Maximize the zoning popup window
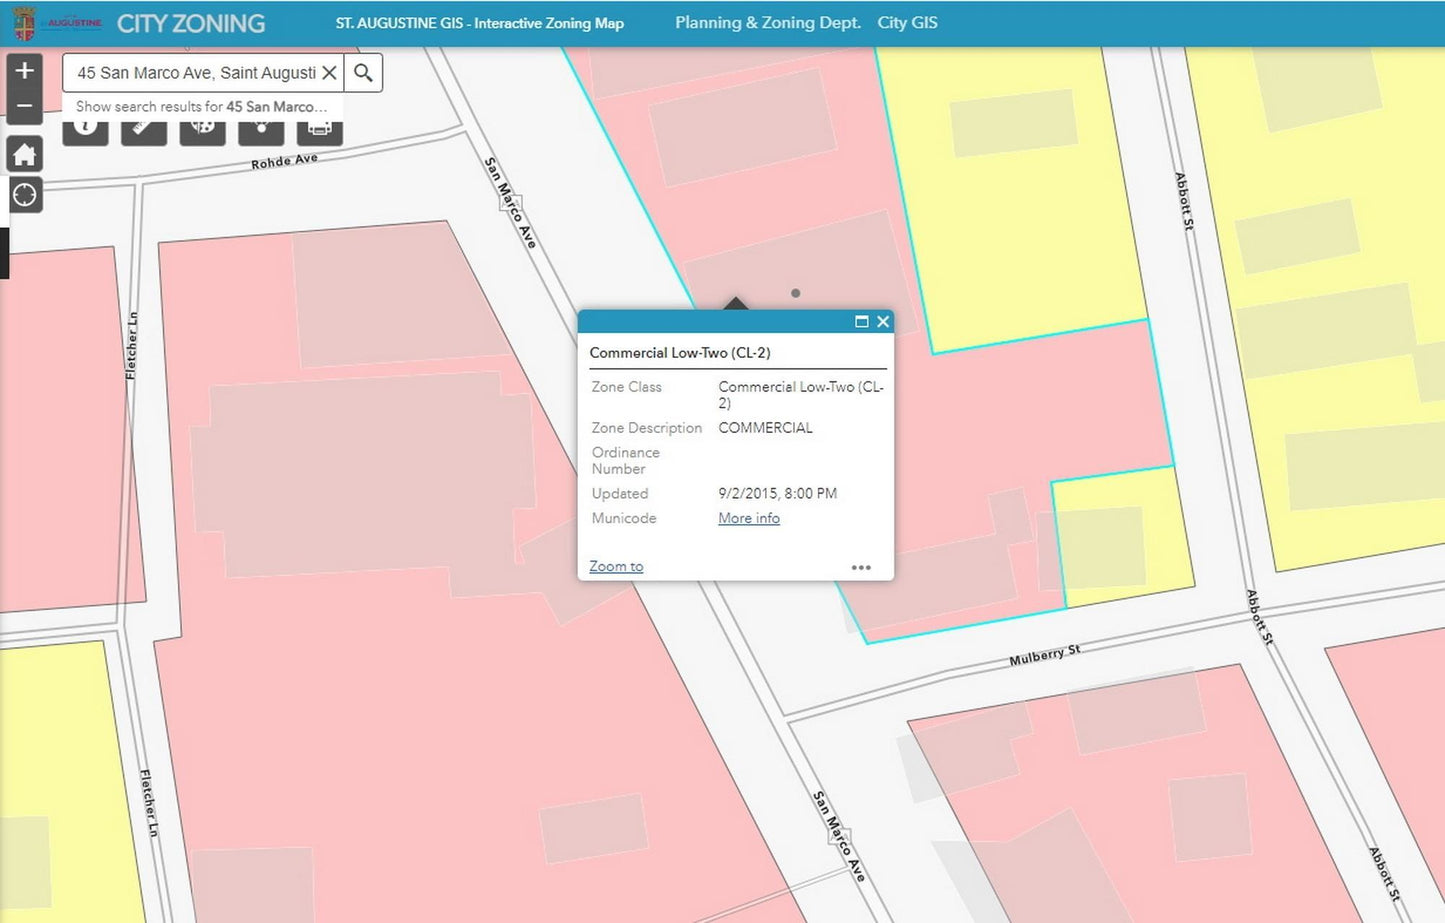 (861, 322)
